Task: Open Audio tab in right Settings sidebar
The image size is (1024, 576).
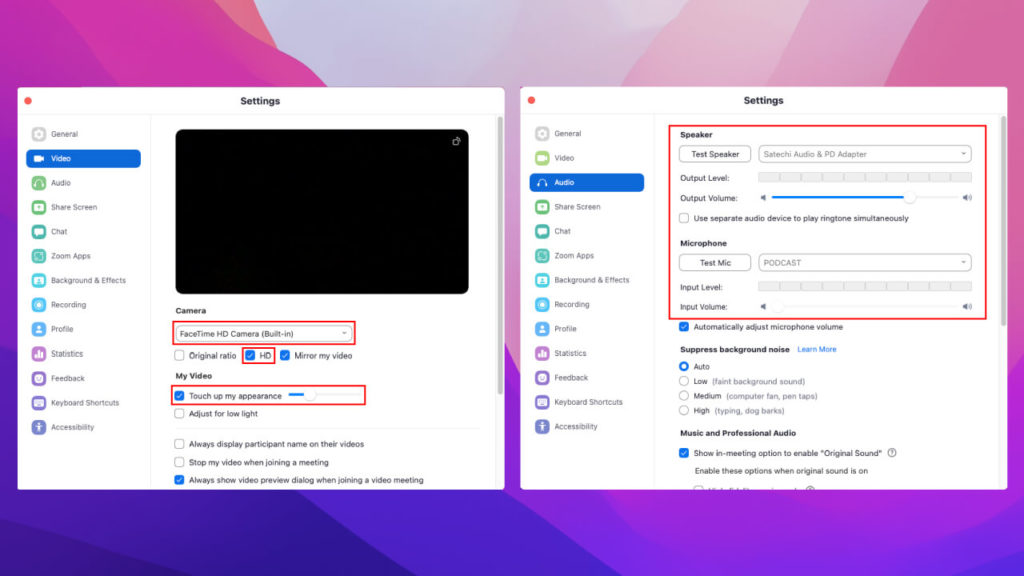Action: (x=586, y=182)
